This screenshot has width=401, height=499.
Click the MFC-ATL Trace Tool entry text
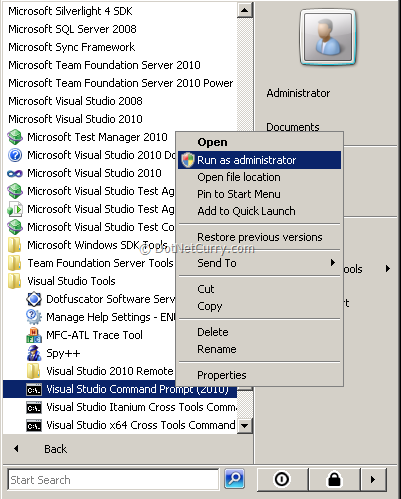point(94,335)
